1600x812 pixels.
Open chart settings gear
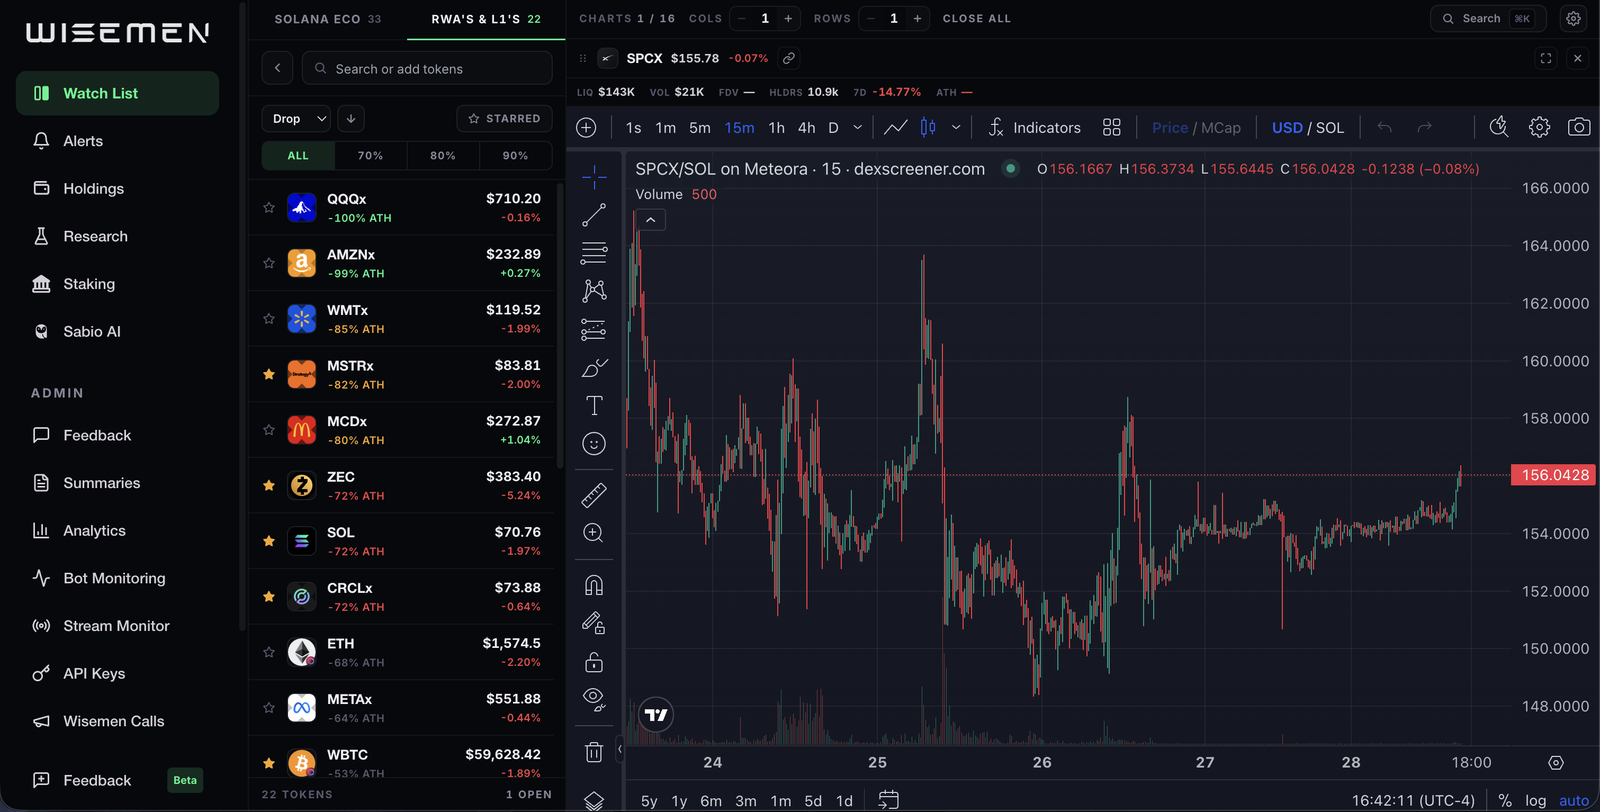1540,128
